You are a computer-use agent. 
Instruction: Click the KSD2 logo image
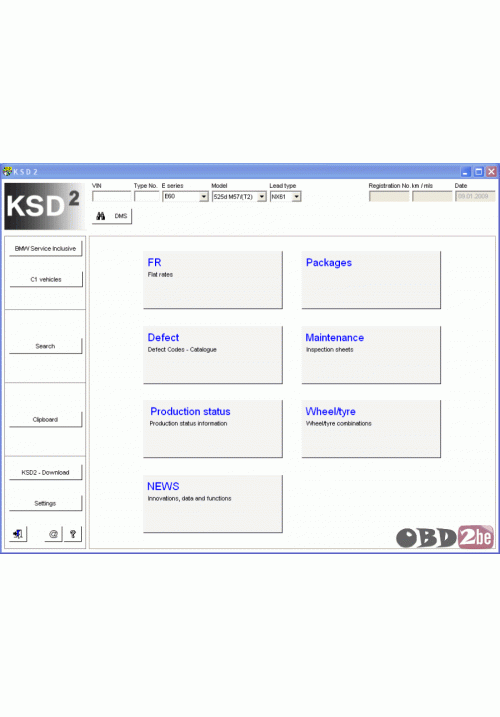pos(44,206)
